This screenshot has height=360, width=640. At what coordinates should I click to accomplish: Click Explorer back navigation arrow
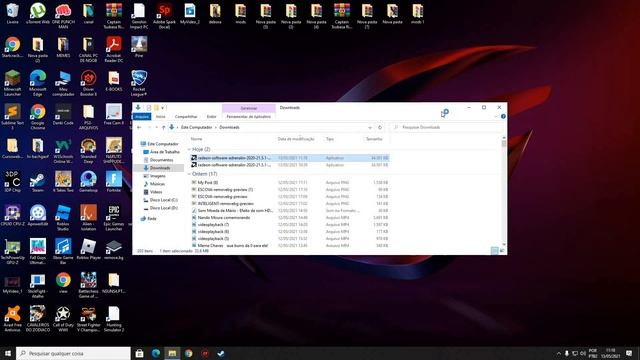pos(139,127)
